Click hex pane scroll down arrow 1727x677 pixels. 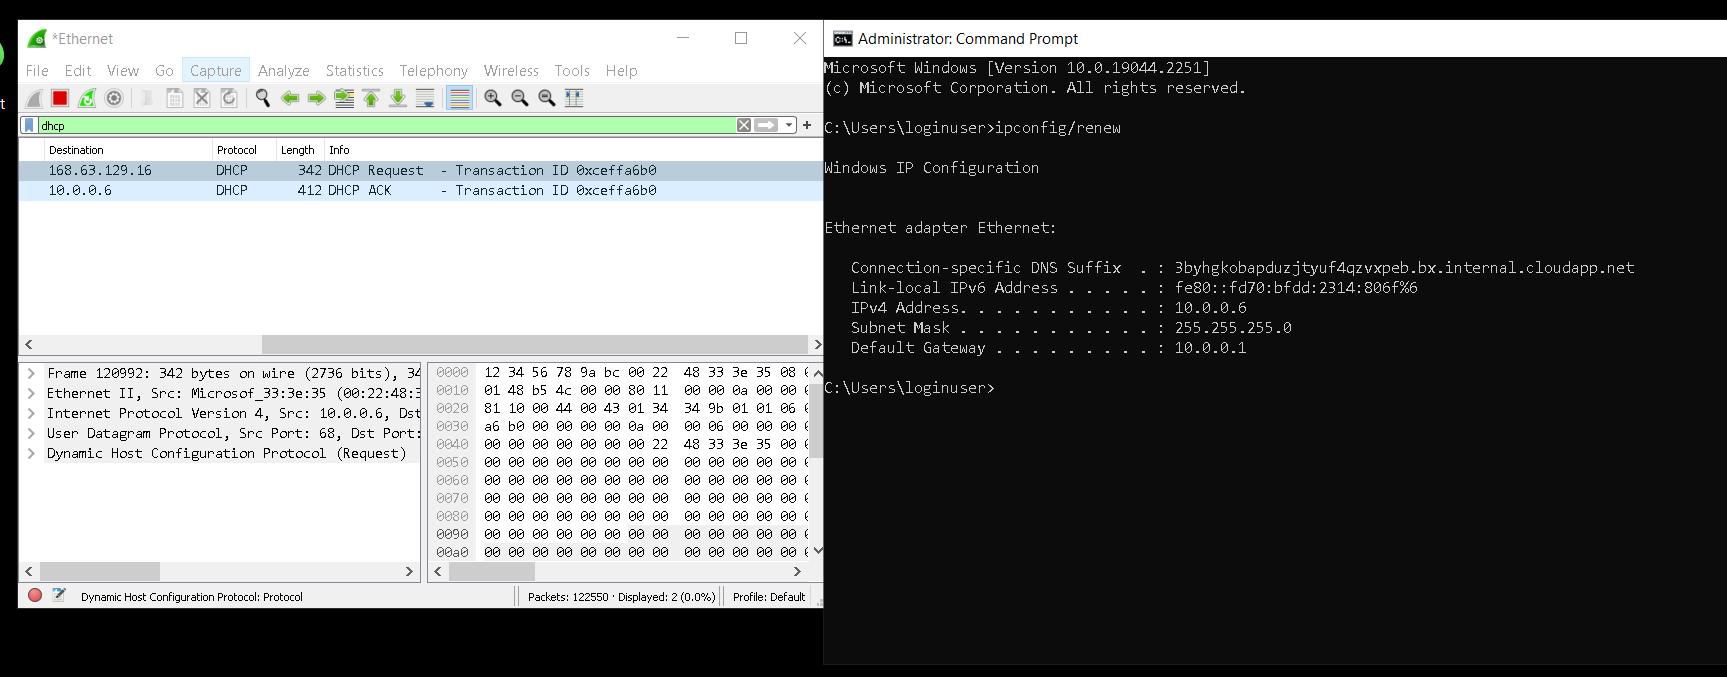pos(818,550)
